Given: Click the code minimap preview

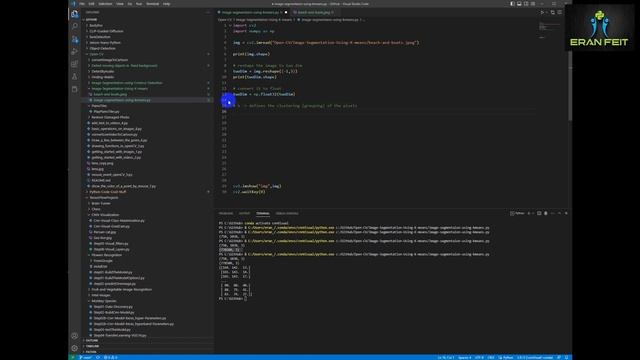Looking at the screenshot, I should coord(550,29).
